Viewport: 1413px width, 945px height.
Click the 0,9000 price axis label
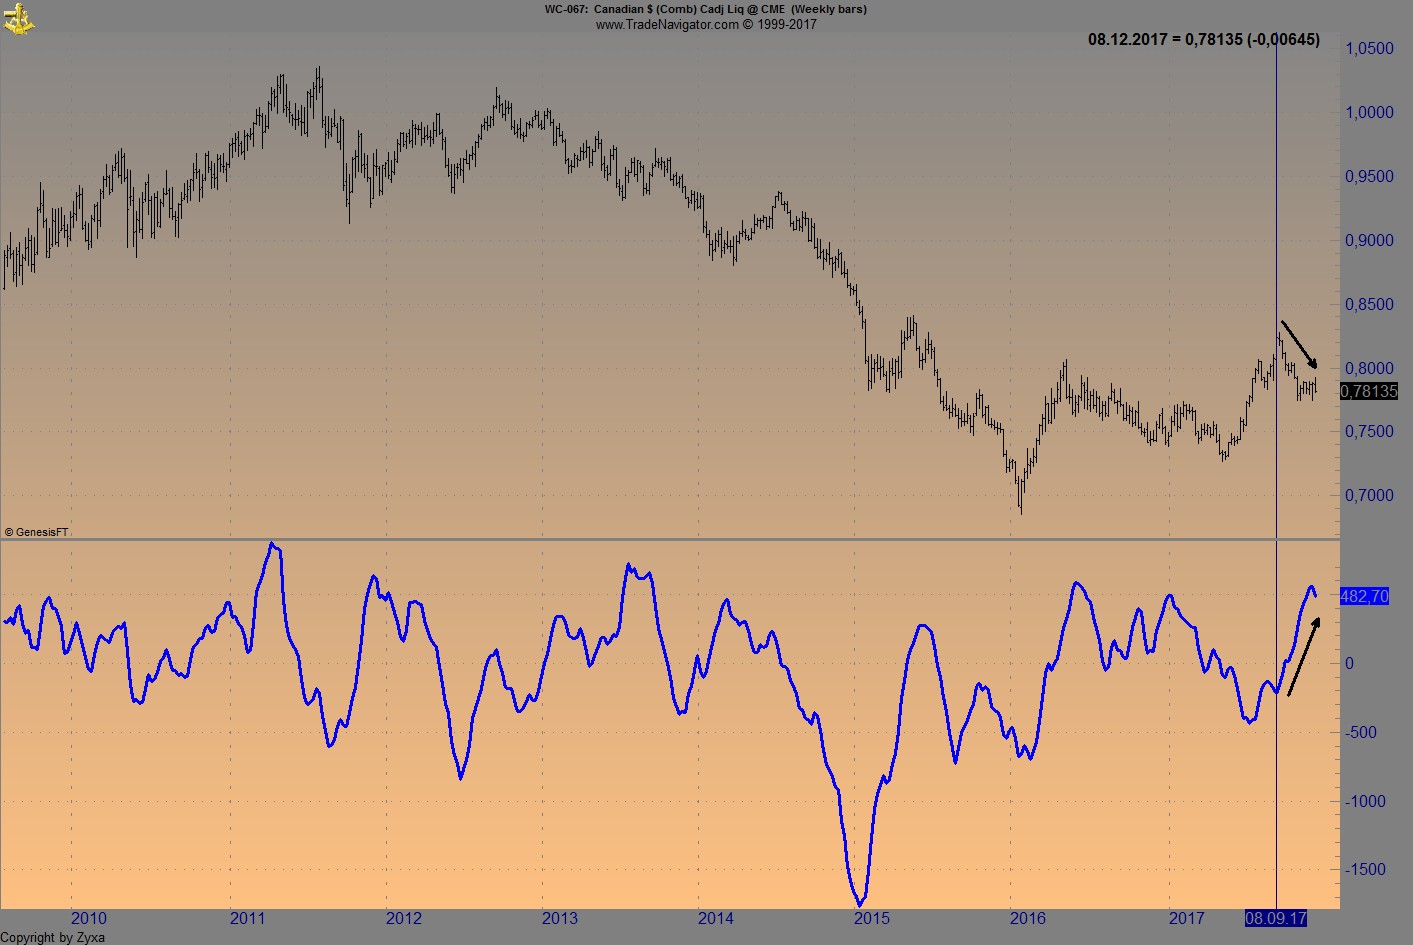pyautogui.click(x=1369, y=241)
